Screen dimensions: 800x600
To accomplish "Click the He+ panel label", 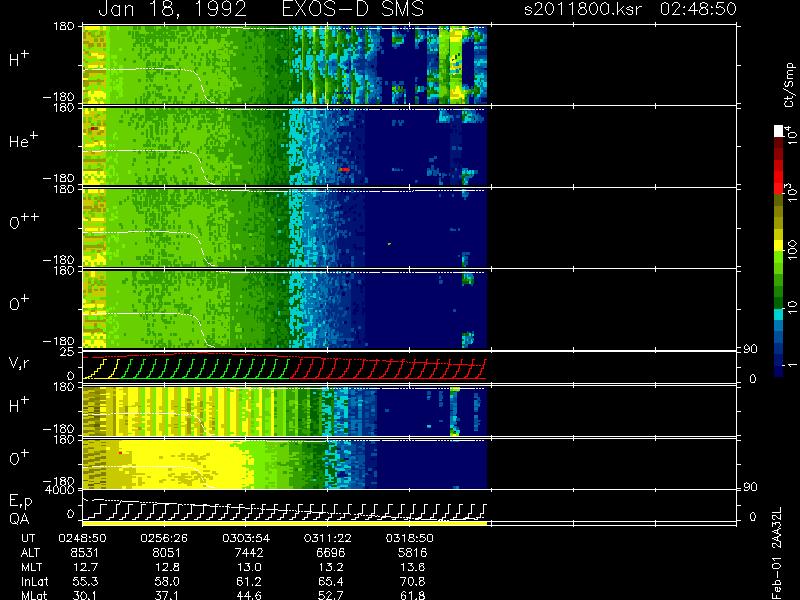I will click(23, 140).
